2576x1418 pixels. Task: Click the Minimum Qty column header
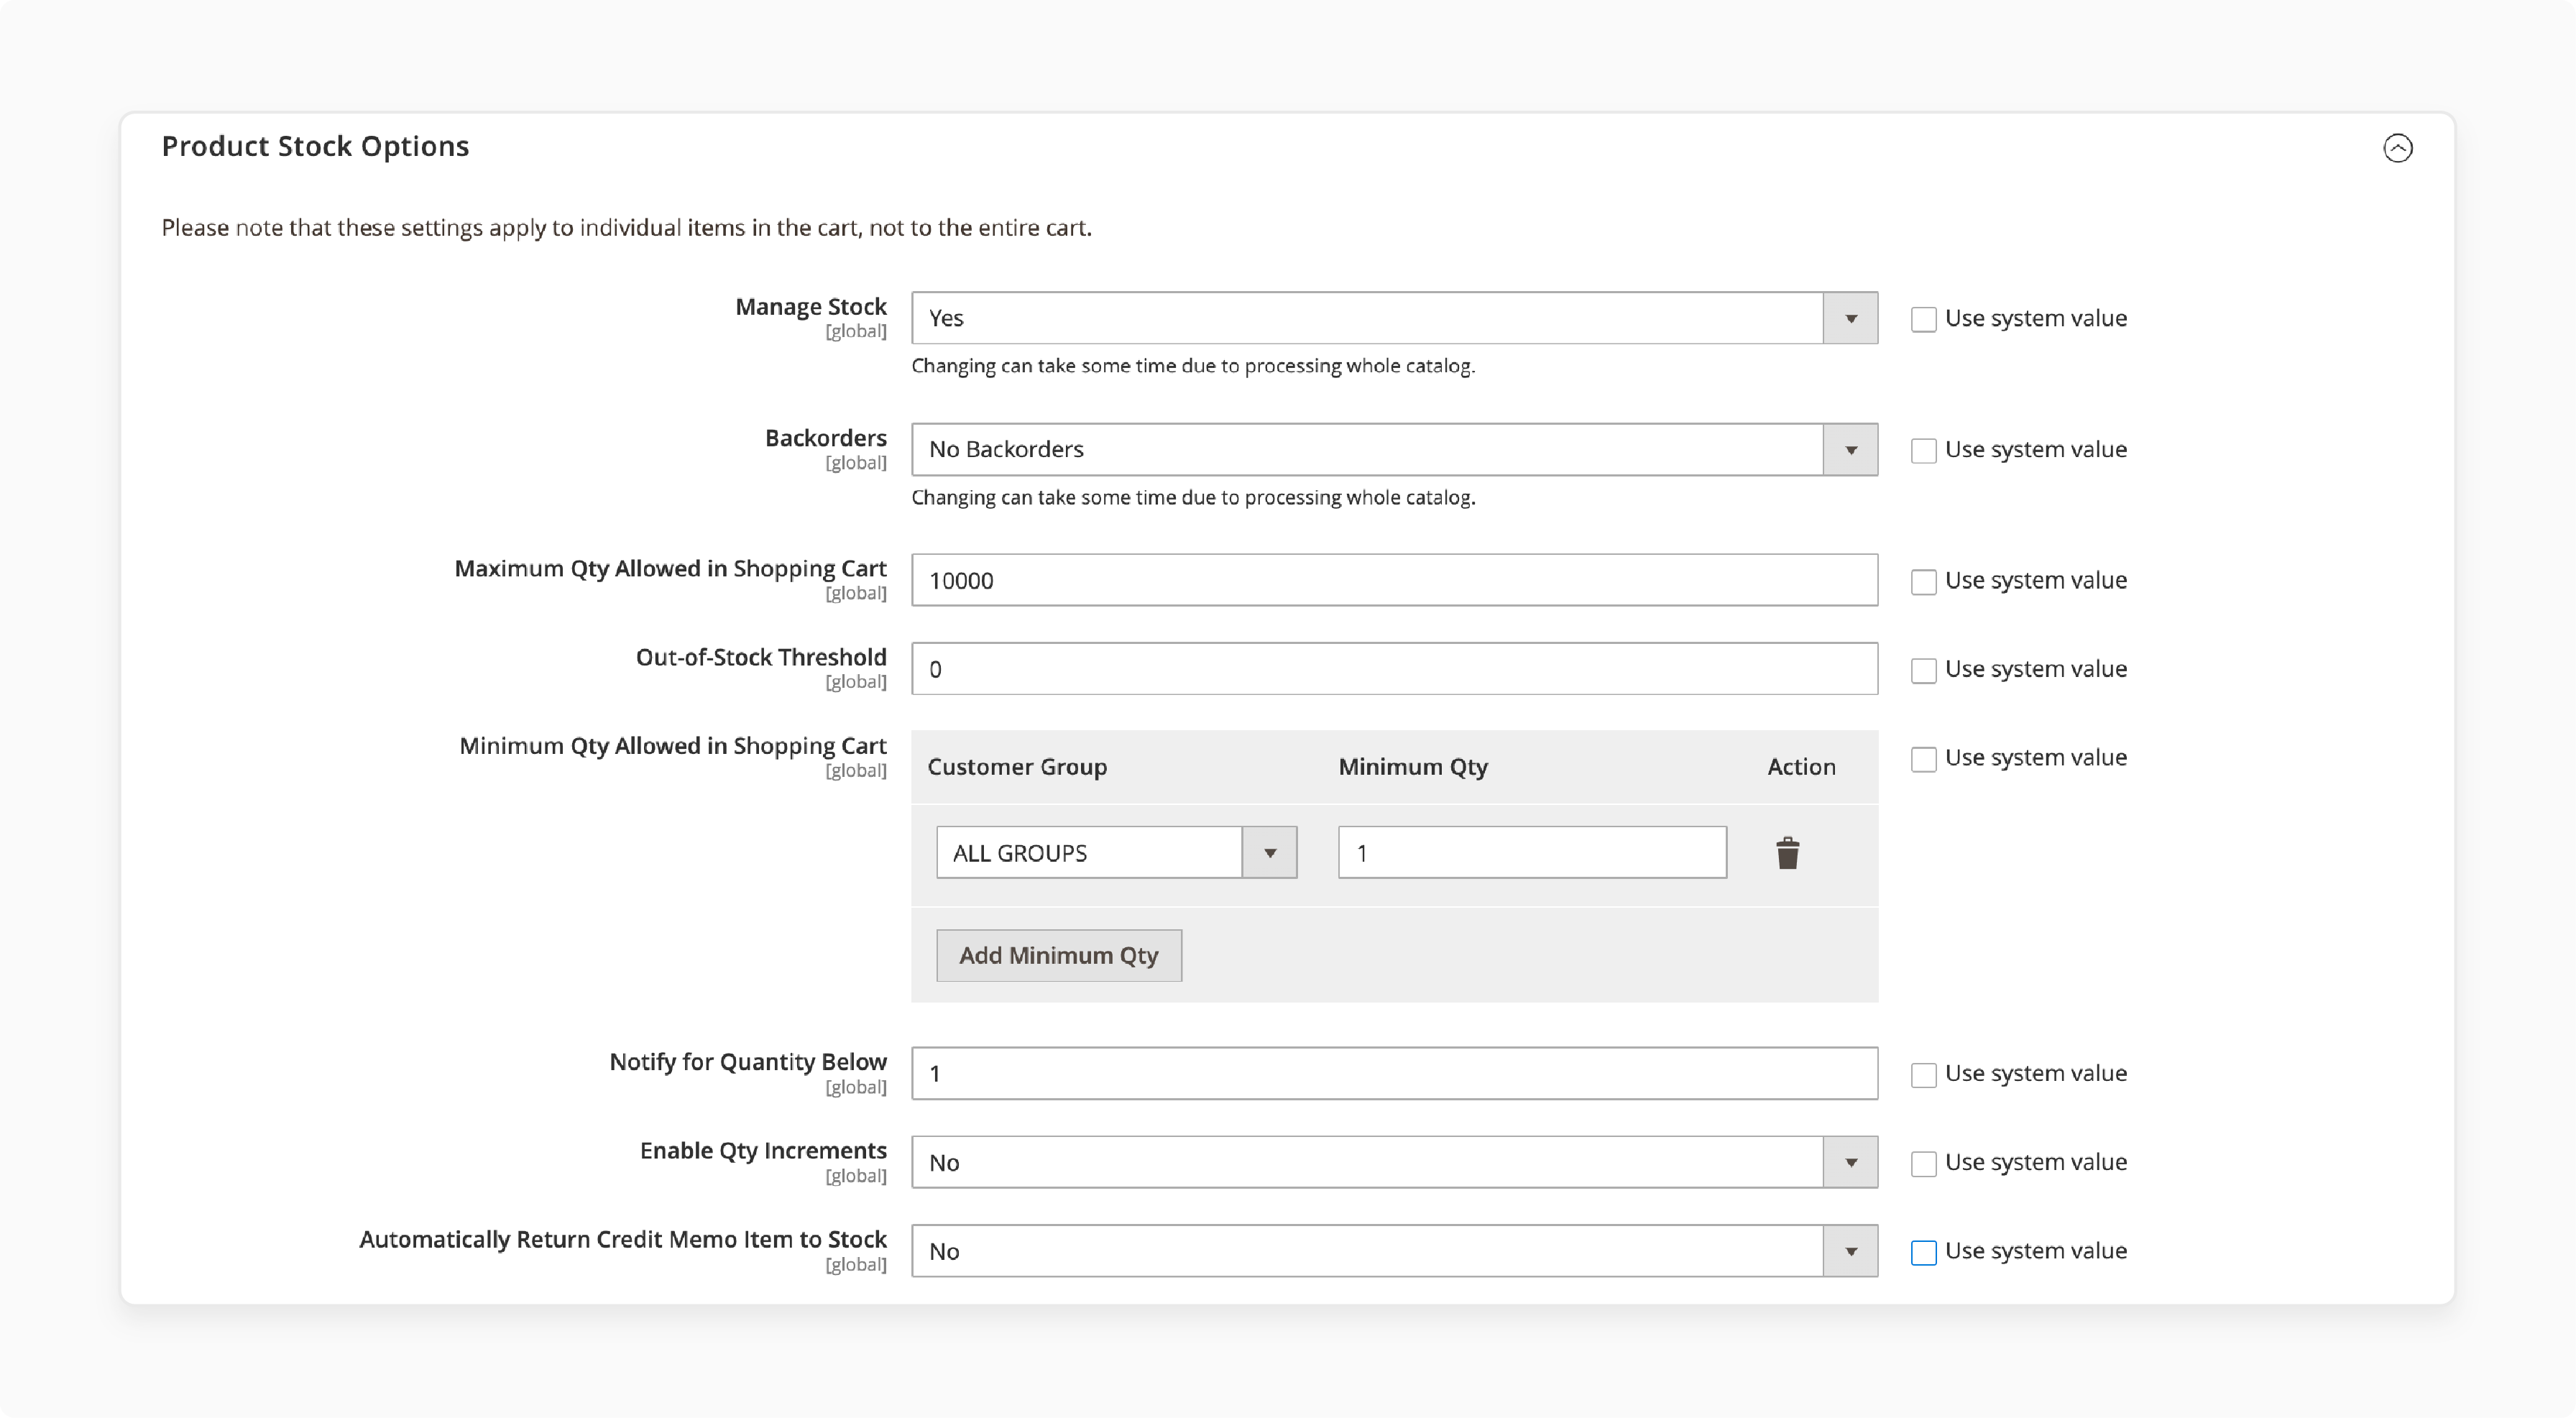click(x=1413, y=767)
